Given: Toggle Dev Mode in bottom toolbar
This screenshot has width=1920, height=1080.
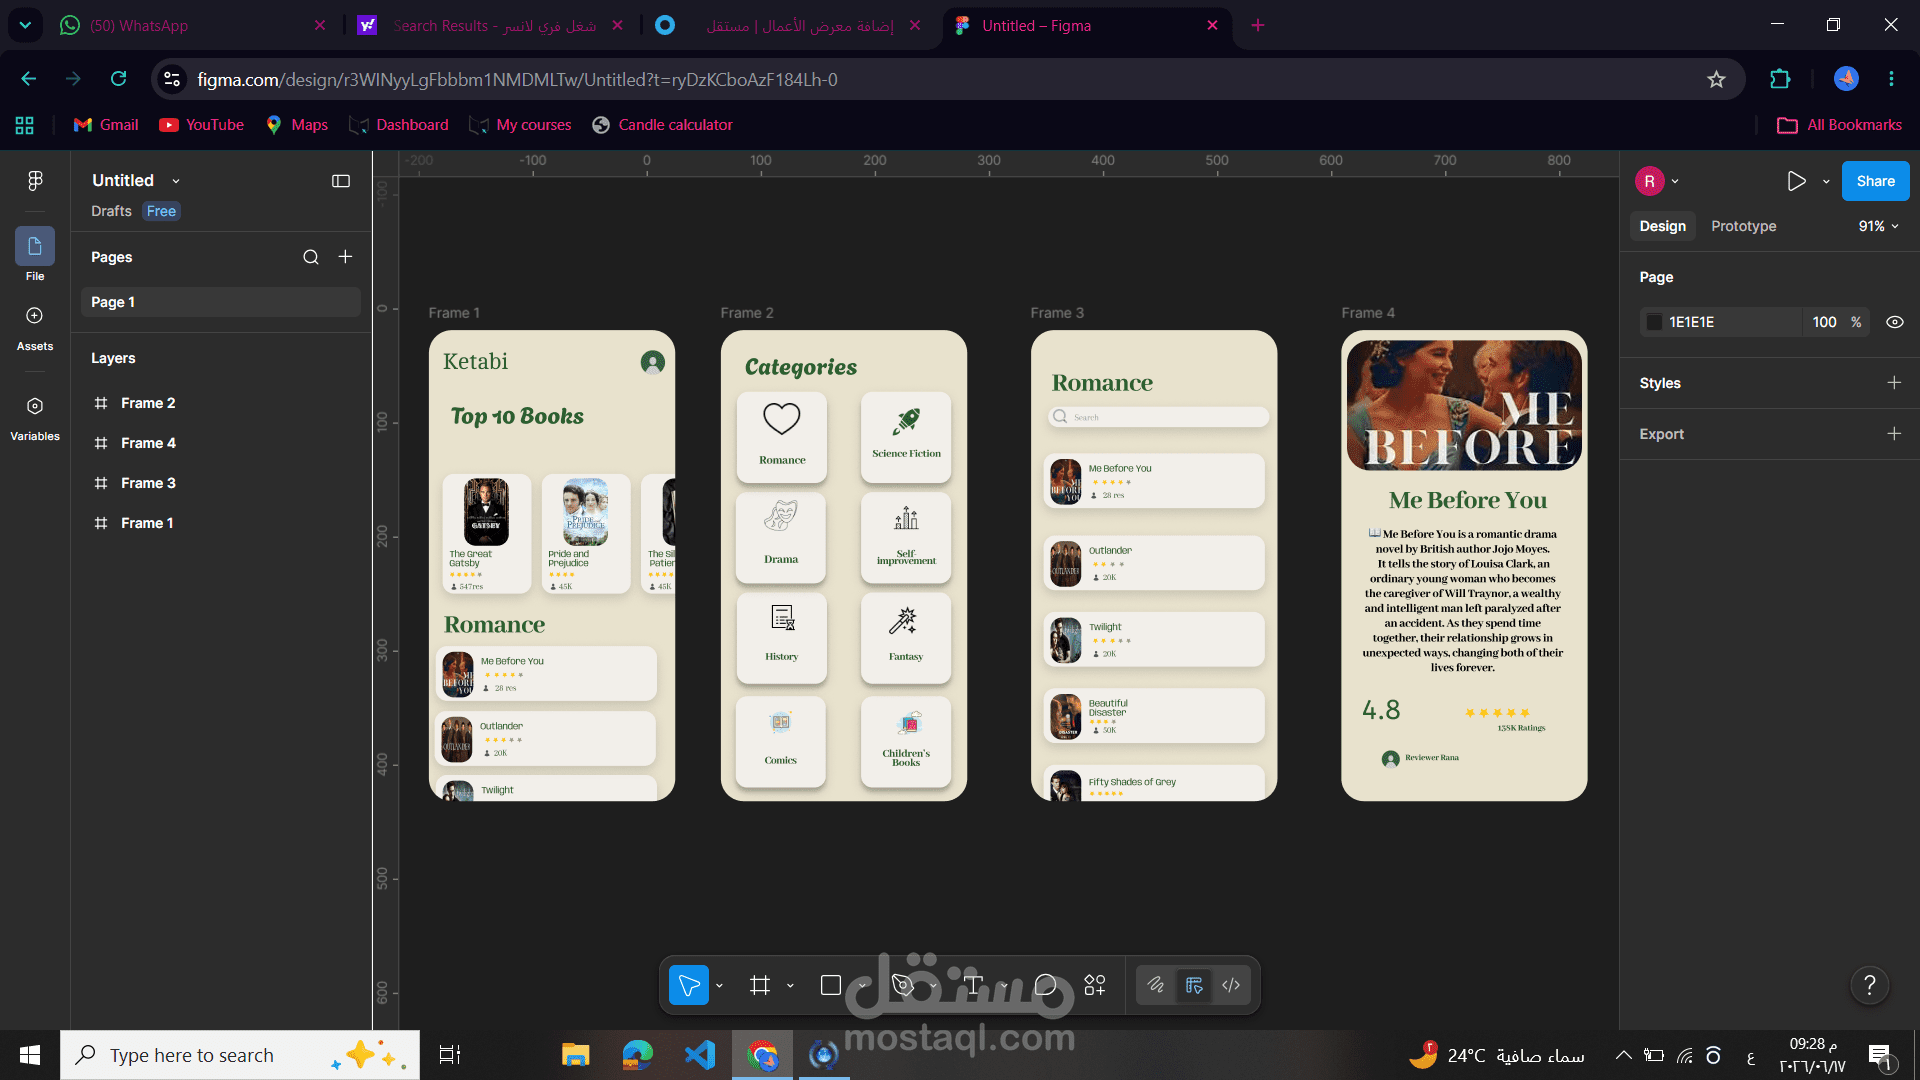Looking at the screenshot, I should coord(1231,986).
